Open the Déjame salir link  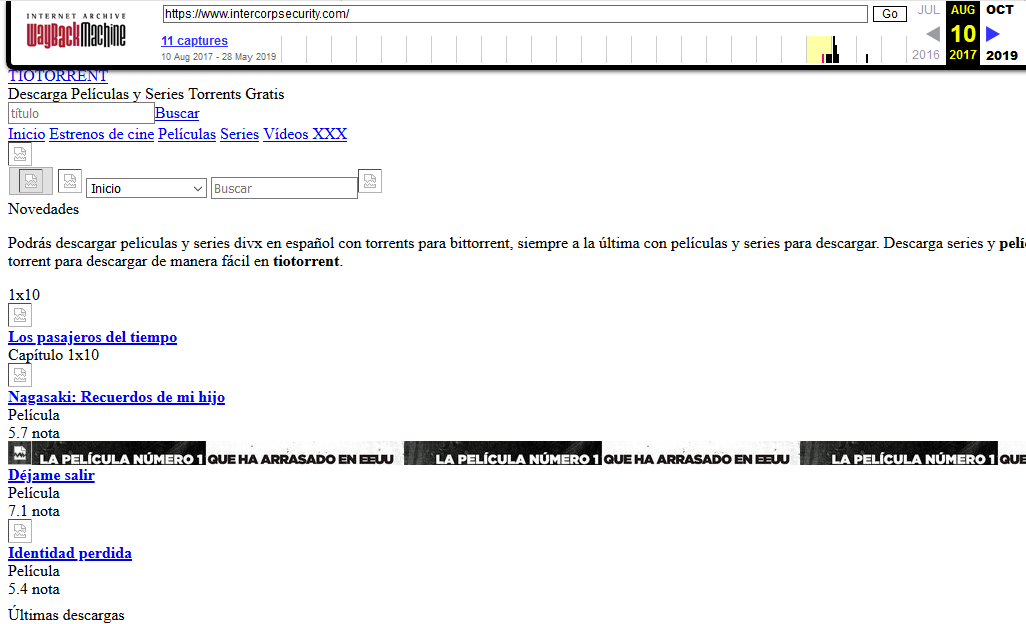point(51,475)
